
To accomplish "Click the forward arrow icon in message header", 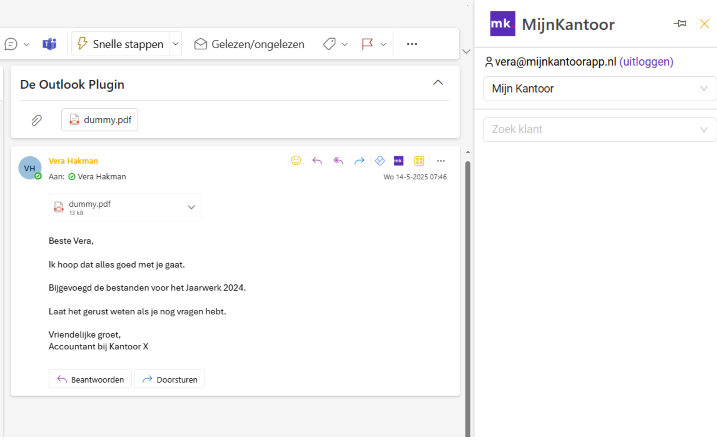I will (x=359, y=161).
